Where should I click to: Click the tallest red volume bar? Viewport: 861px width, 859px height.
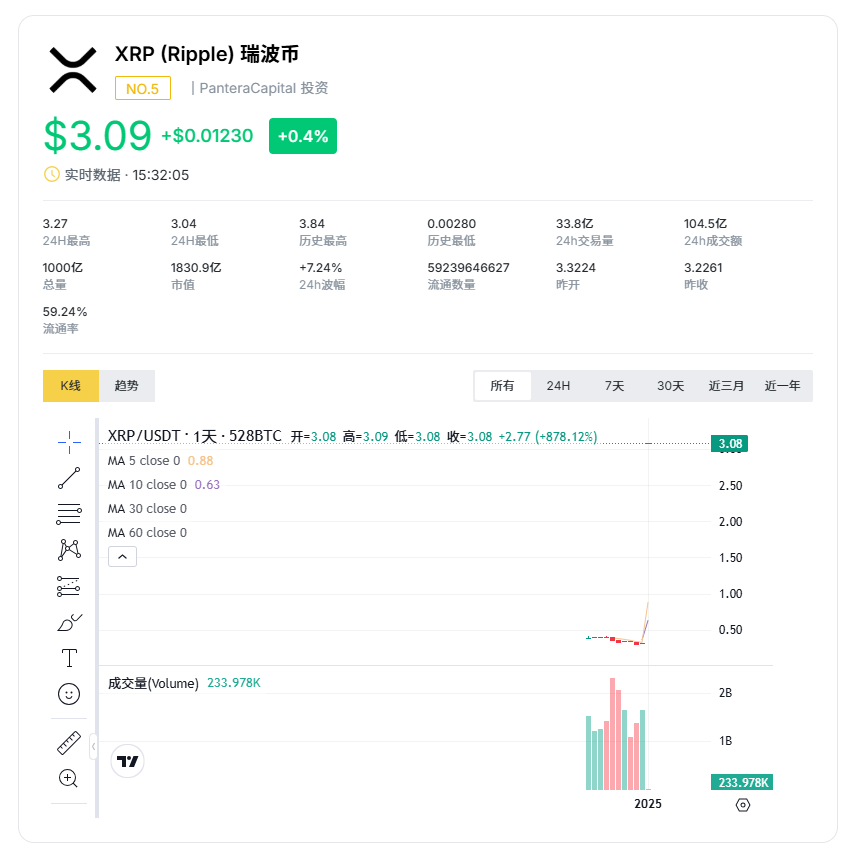612,734
